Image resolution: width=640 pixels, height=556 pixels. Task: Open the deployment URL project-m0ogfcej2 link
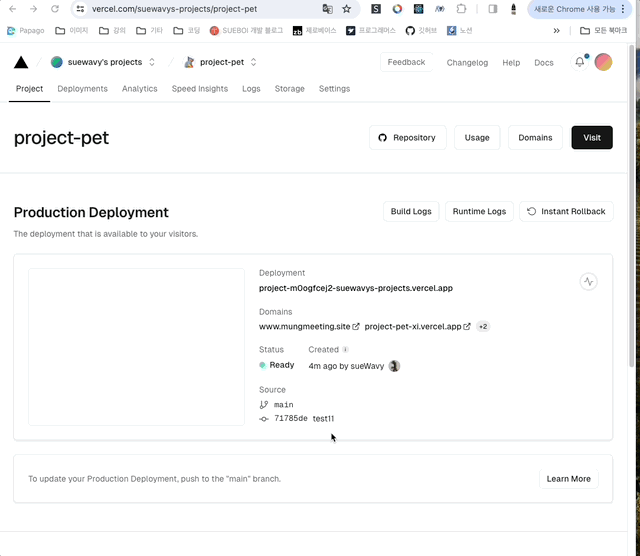coord(356,288)
